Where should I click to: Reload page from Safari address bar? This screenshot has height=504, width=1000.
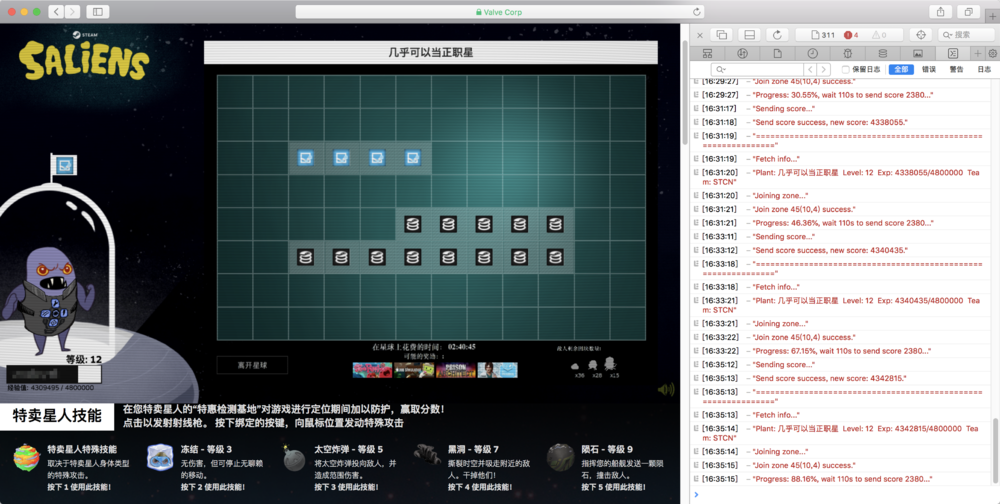tap(696, 11)
